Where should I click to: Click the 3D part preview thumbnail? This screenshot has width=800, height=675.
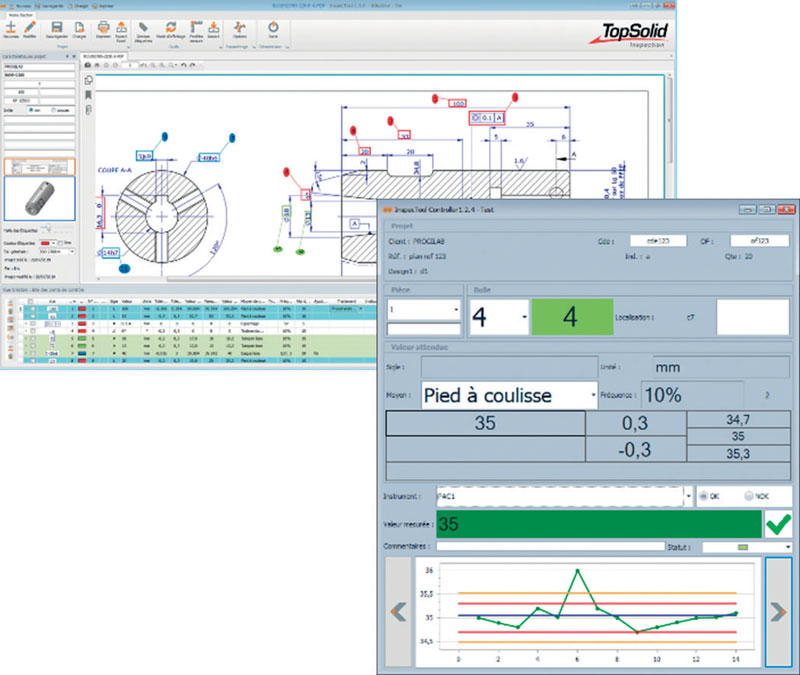(40, 198)
